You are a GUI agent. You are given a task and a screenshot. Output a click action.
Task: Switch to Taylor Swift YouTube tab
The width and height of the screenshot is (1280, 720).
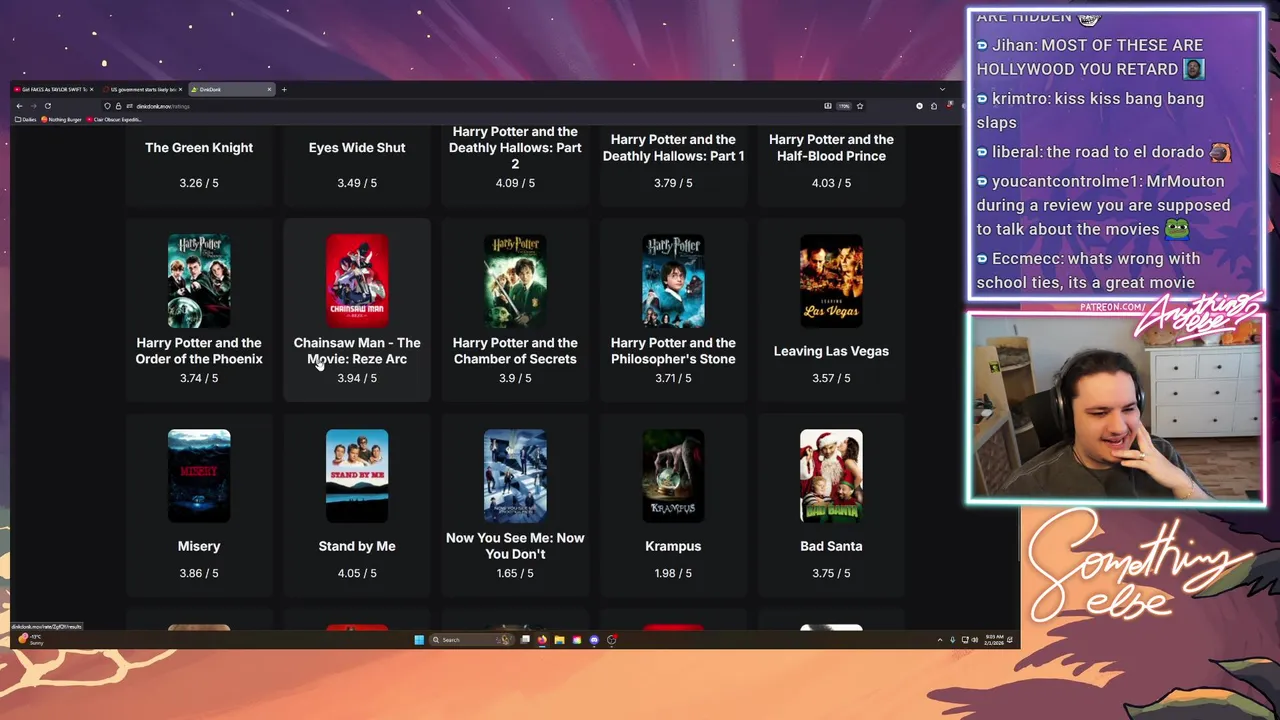(x=53, y=89)
